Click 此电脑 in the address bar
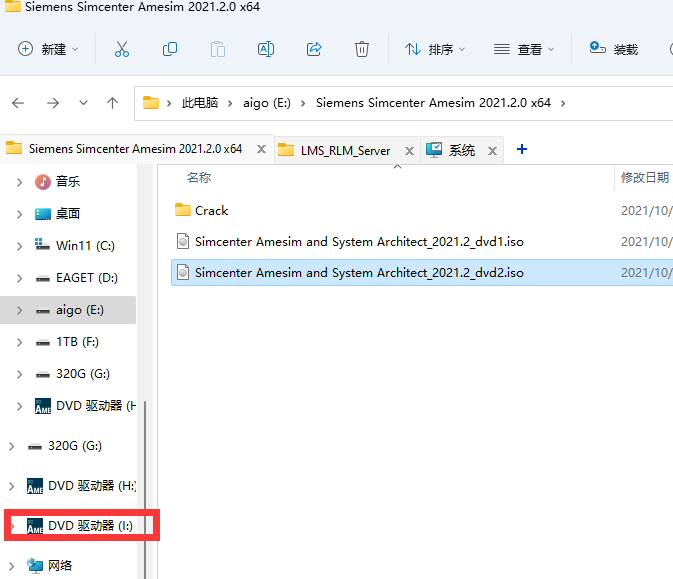The height and width of the screenshot is (579, 673). point(200,103)
